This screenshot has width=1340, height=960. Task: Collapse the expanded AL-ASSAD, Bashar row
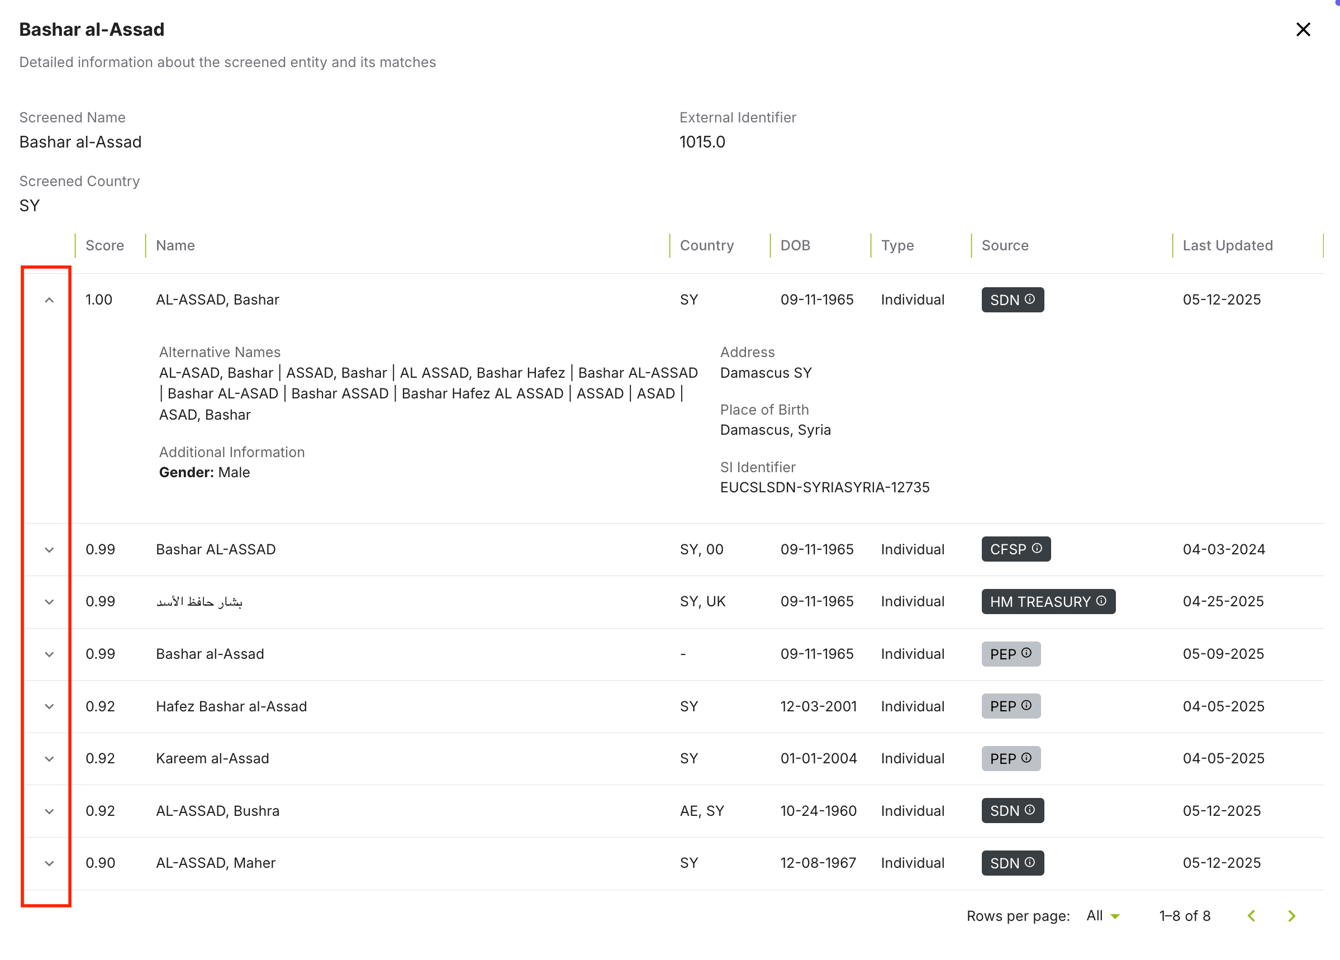pyautogui.click(x=49, y=300)
